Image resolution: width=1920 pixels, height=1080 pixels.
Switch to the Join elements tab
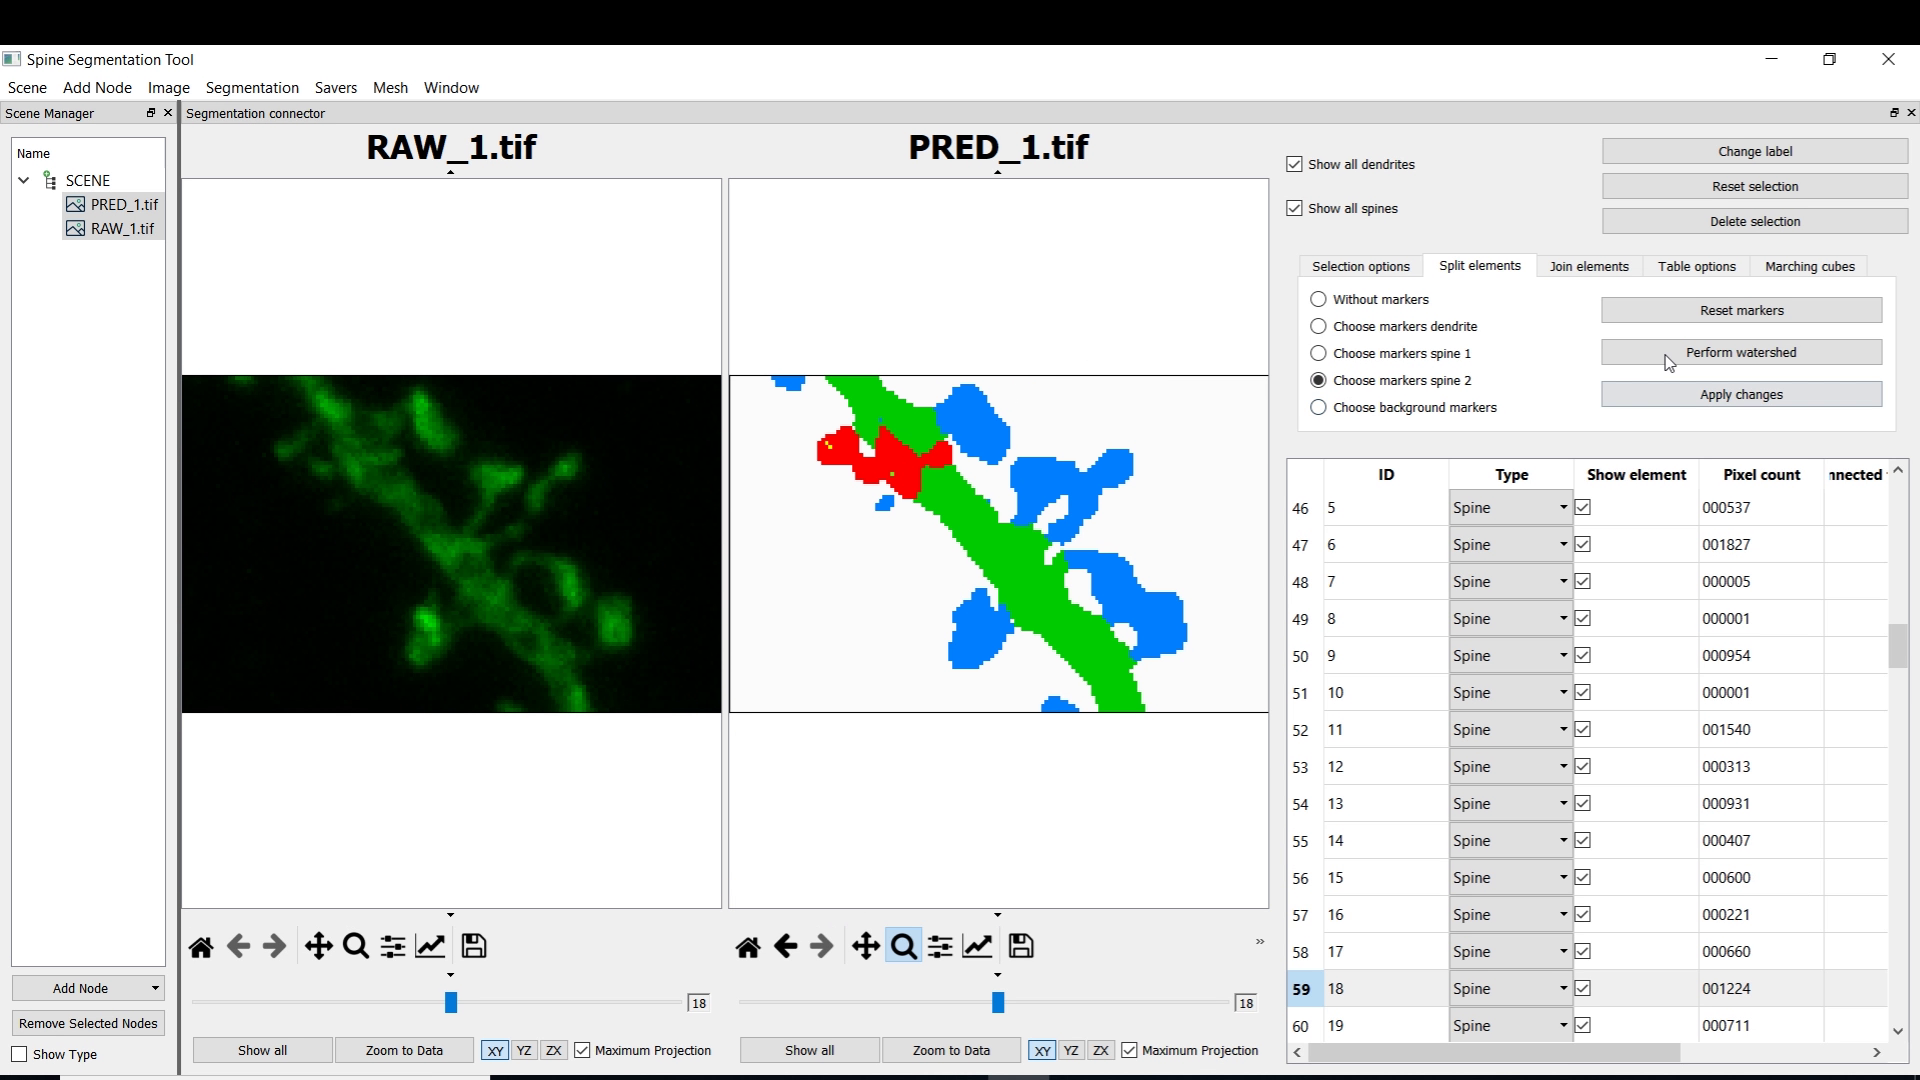[1588, 266]
